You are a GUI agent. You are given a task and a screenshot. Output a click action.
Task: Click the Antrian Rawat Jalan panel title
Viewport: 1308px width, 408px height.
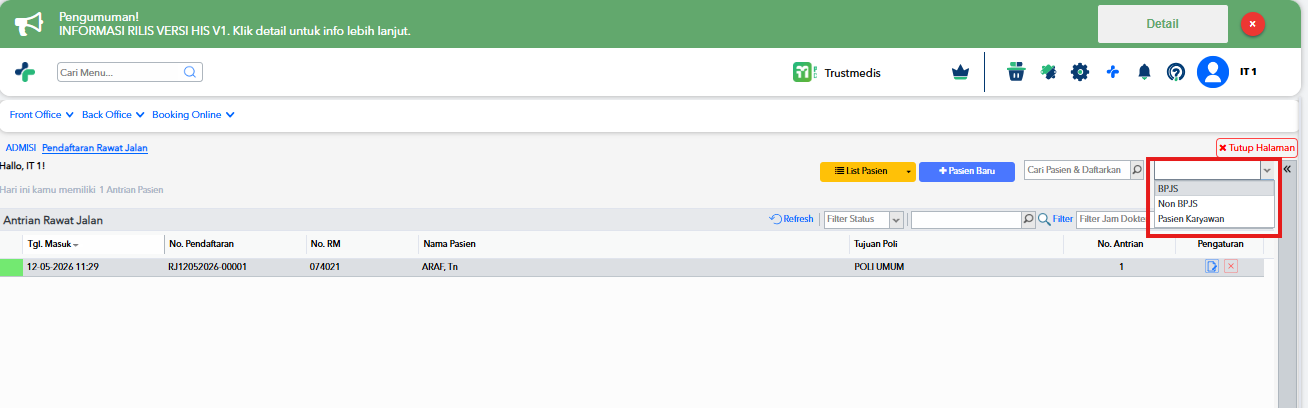(53, 220)
